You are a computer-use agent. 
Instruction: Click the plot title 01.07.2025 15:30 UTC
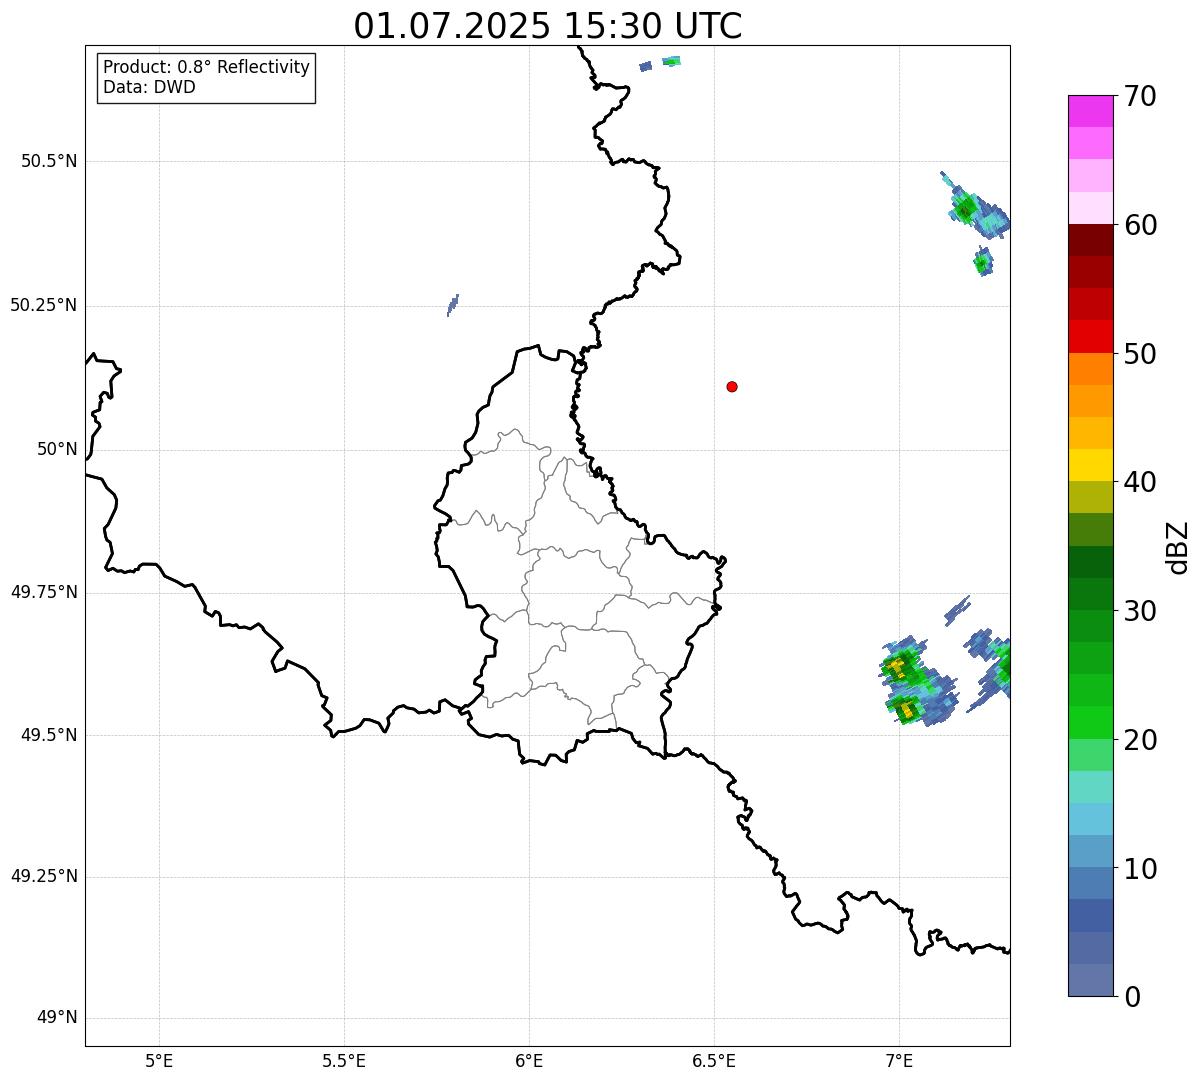click(548, 26)
